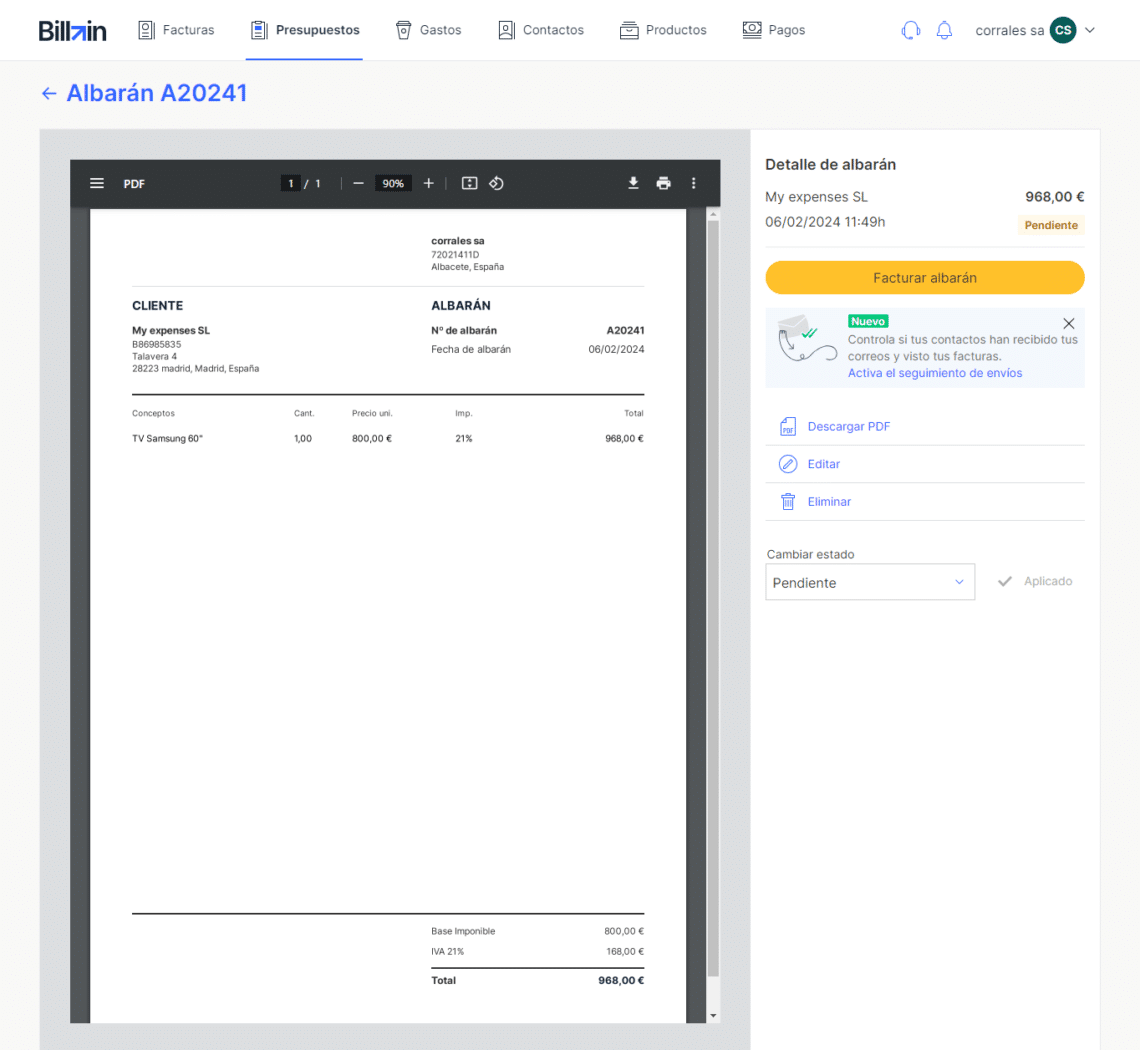Print the albarán using printer icon
Screen dimensions: 1140x1050
663,184
